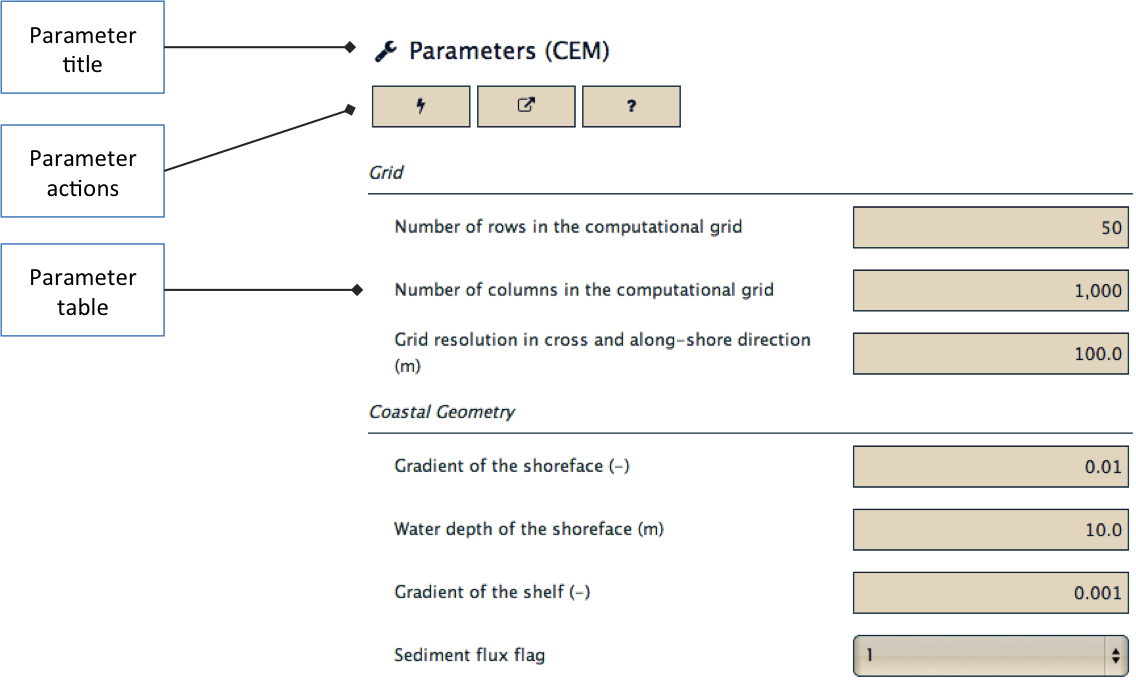1136x700 pixels.
Task: Click the external link action button
Action: (526, 107)
